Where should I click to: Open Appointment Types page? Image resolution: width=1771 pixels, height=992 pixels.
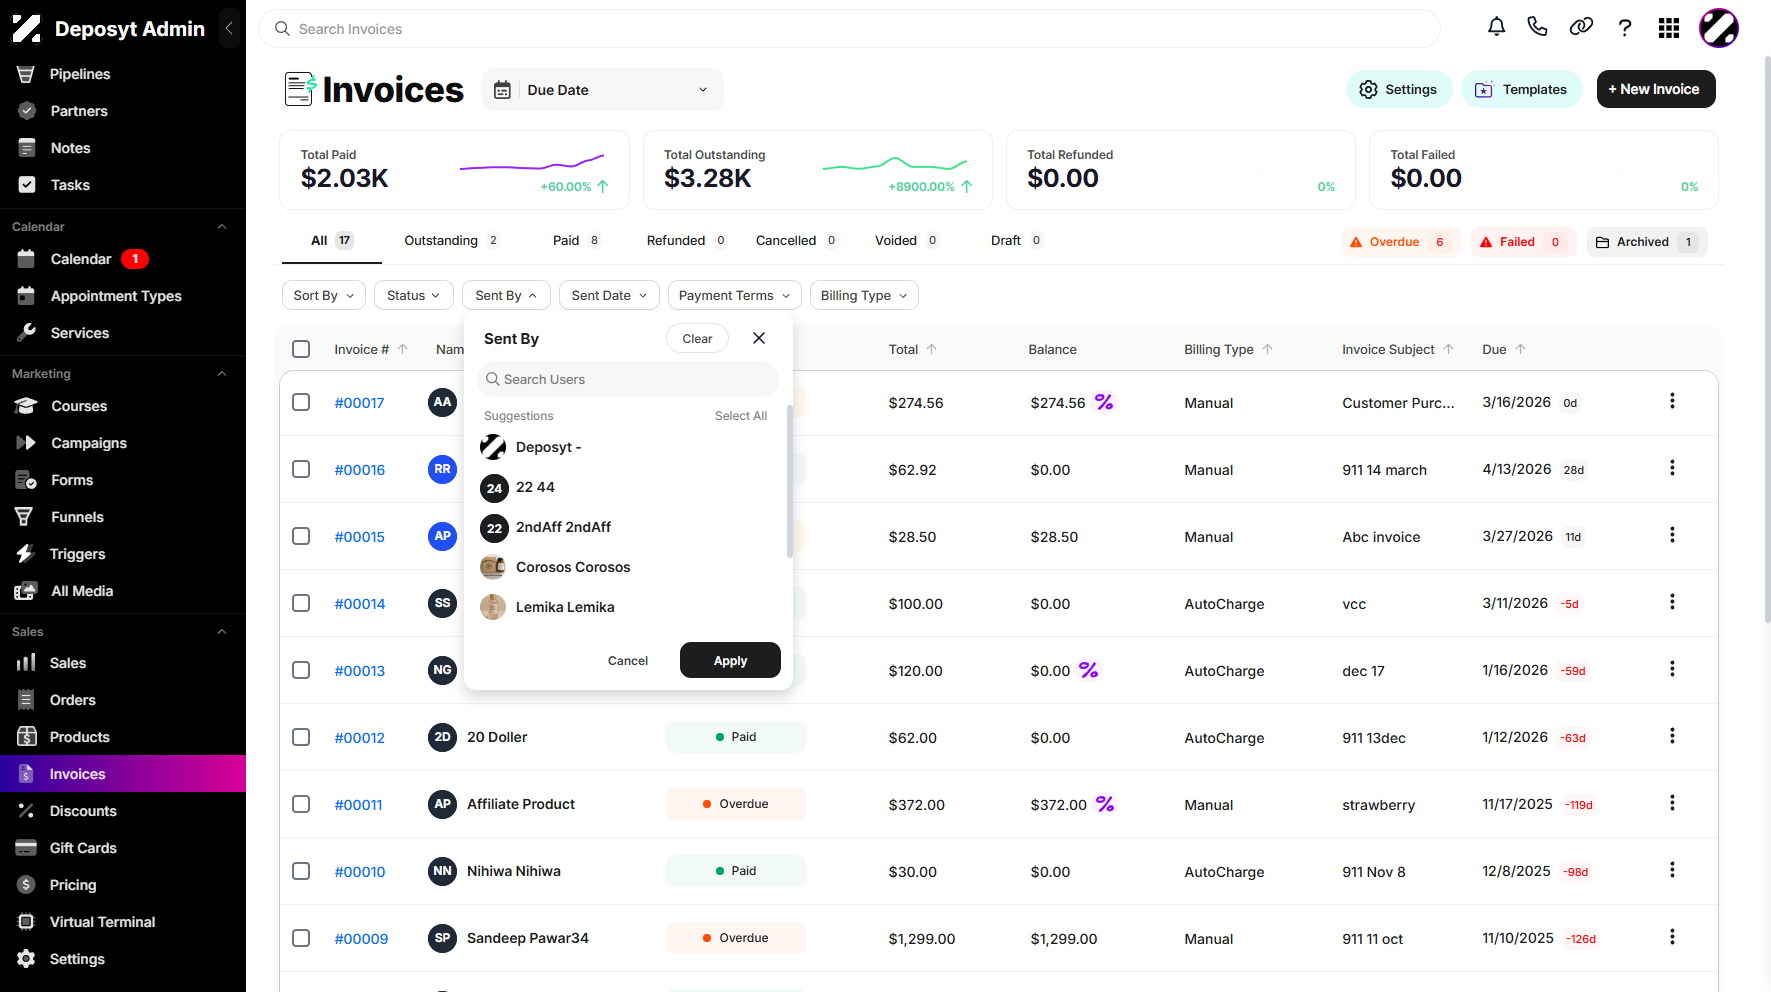tap(116, 296)
